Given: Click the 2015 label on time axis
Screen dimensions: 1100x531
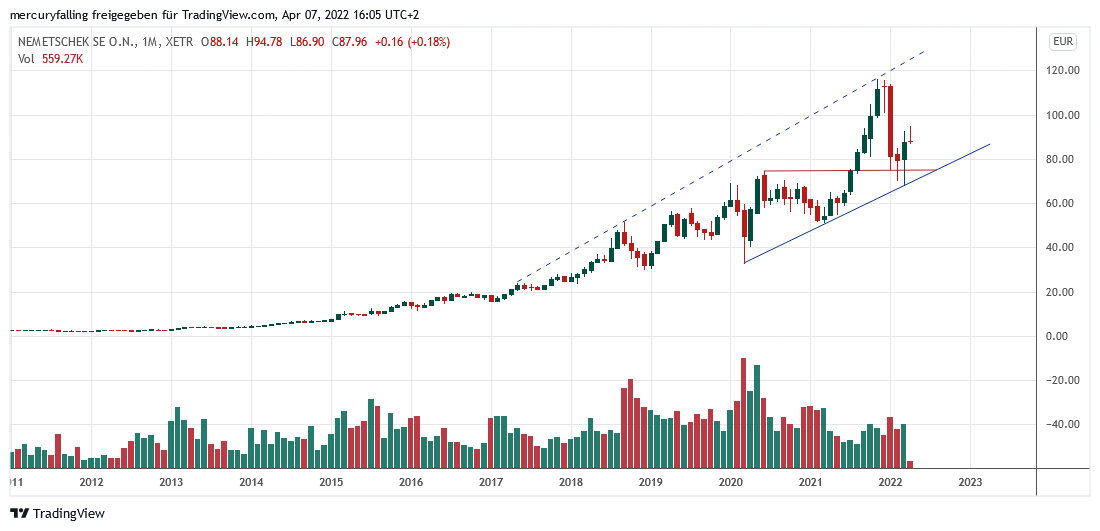Looking at the screenshot, I should click(331, 481).
